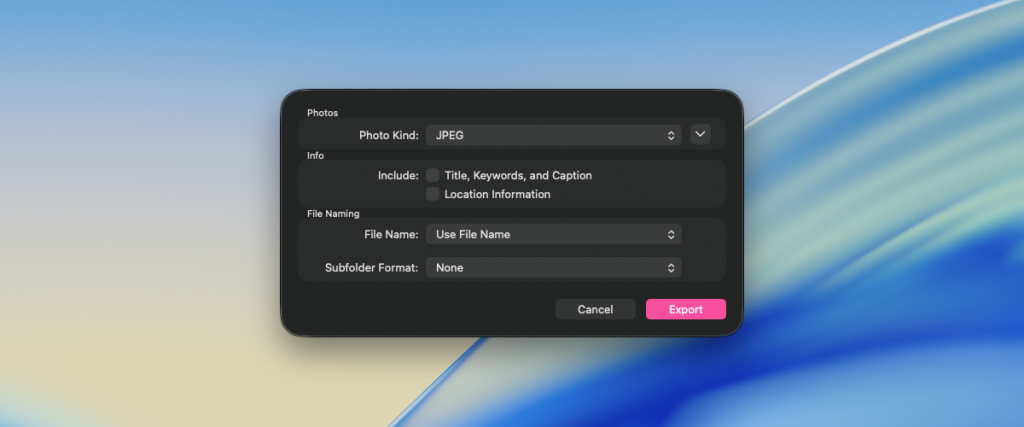Click the Cancel button
Viewport: 1024px width, 427px height.
tap(595, 309)
